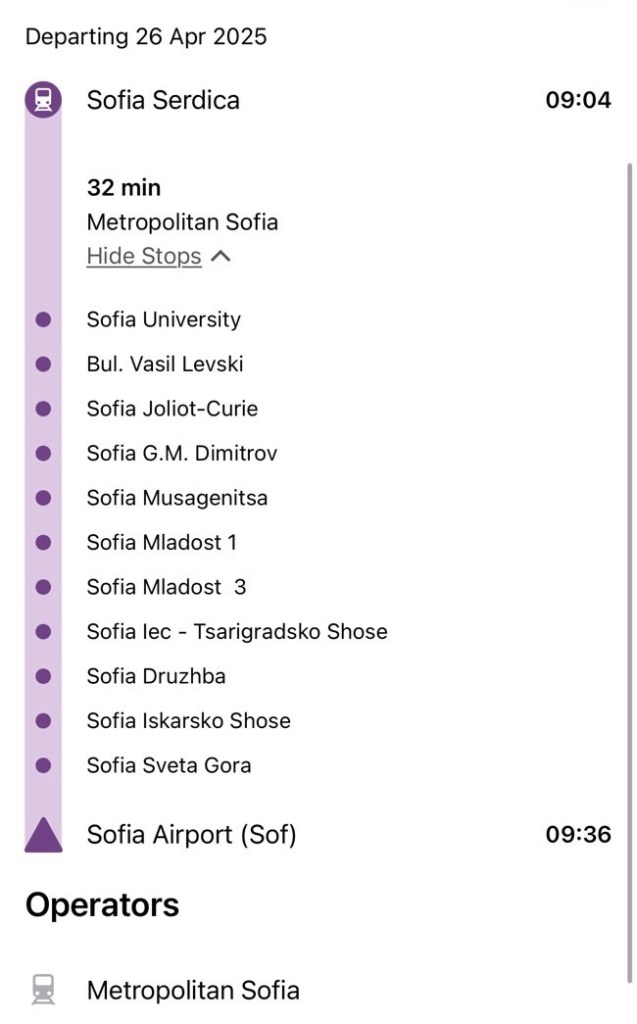Open the Metropolitan Sofia operator entry
Image resolution: width=637 pixels, height=1024 pixels.
click(x=193, y=990)
